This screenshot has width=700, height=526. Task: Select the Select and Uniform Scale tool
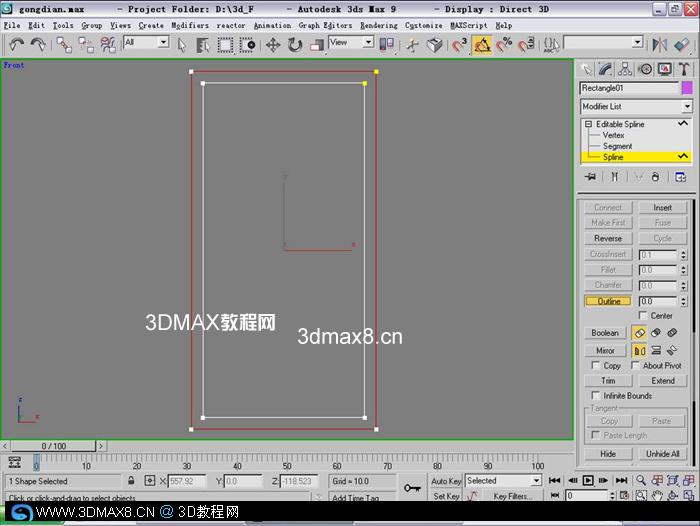pos(317,45)
